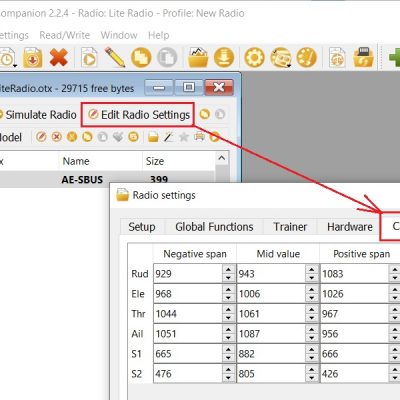Image resolution: width=400 pixels, height=400 pixels.
Task: Increase S2 mid value with up arrow
Action: pyautogui.click(x=312, y=370)
